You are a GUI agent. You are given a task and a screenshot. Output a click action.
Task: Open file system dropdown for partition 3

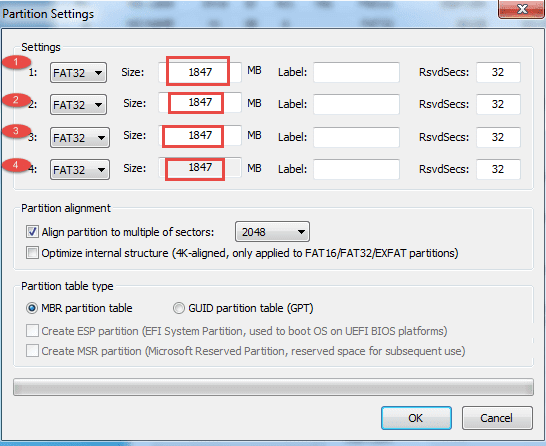(x=80, y=138)
